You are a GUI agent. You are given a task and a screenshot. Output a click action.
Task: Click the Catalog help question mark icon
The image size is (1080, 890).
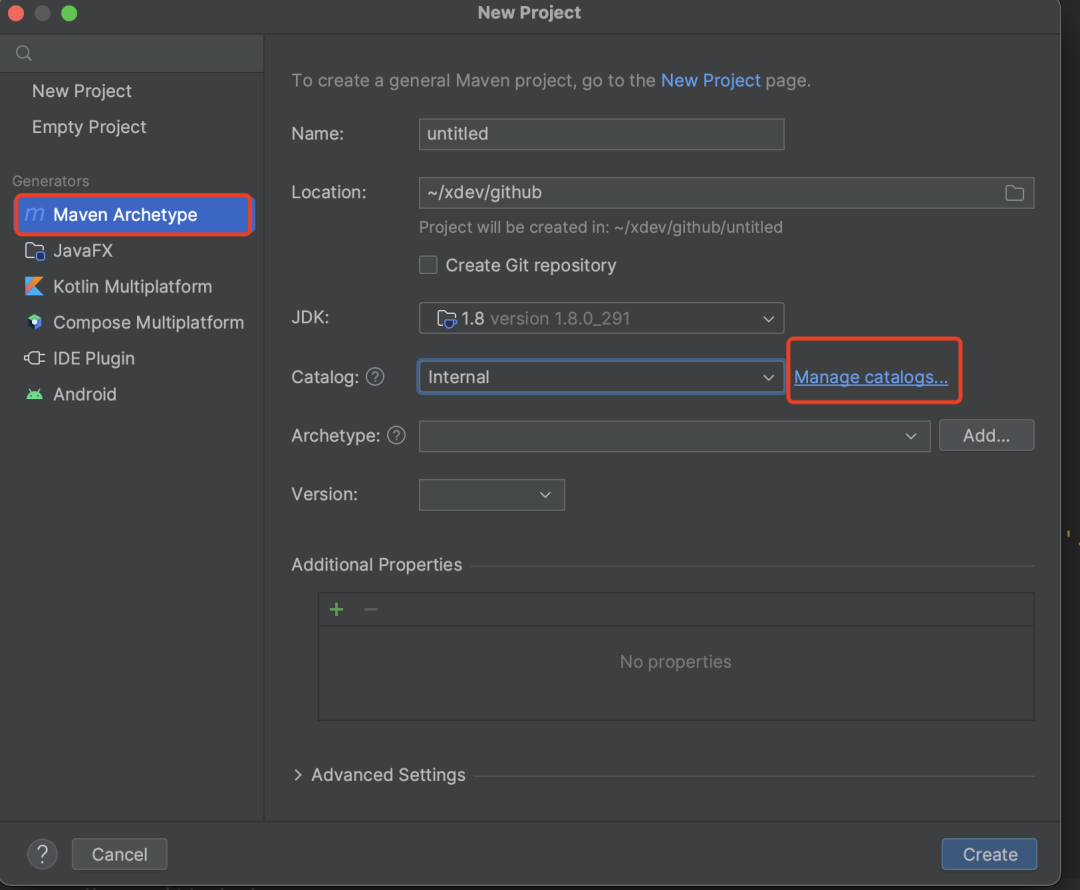[x=375, y=377]
